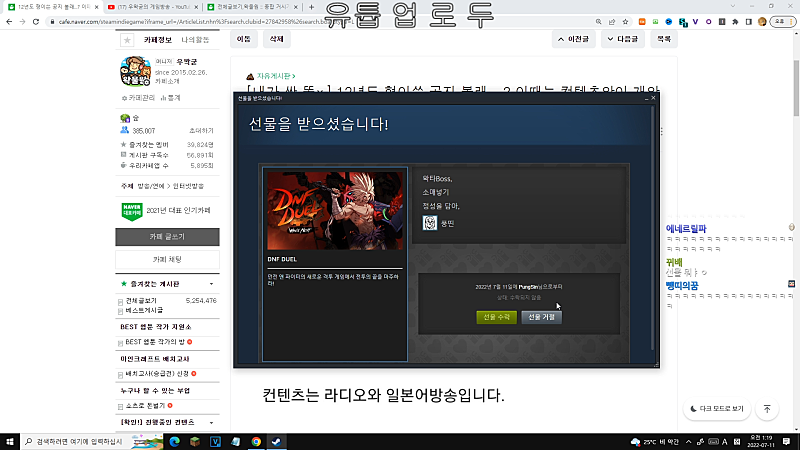Open the 자유게시판 breadcrumb link
Screen dimensions: 800x450
tap(276, 76)
